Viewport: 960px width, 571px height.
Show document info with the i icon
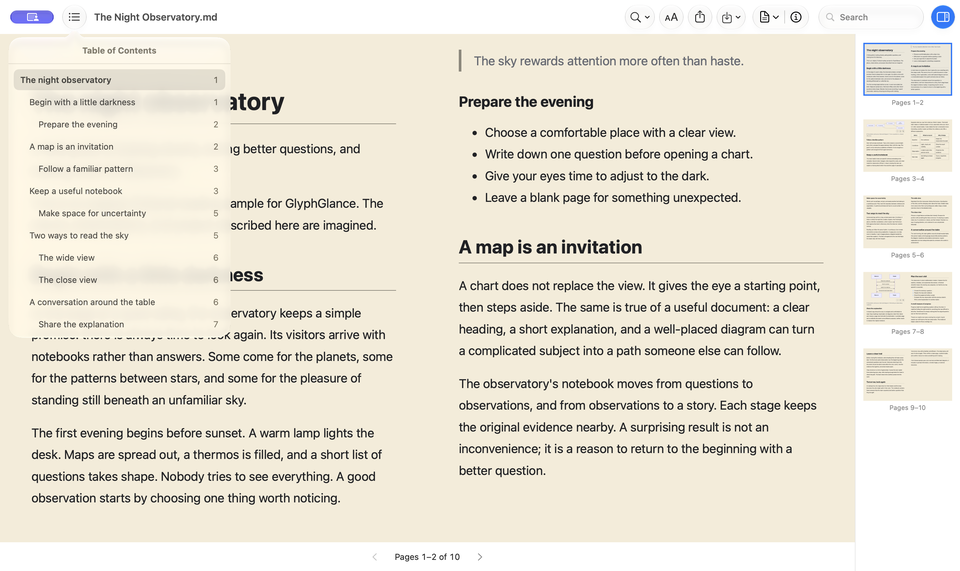click(796, 17)
